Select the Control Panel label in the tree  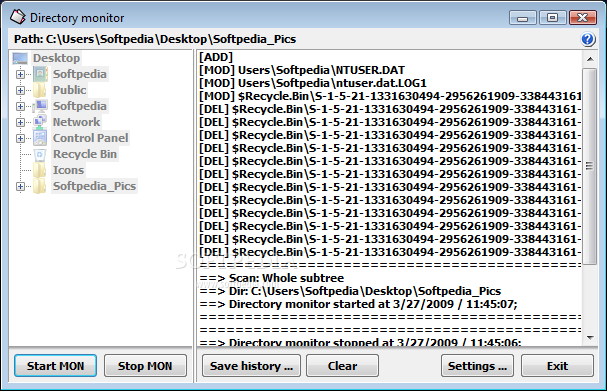tap(90, 138)
